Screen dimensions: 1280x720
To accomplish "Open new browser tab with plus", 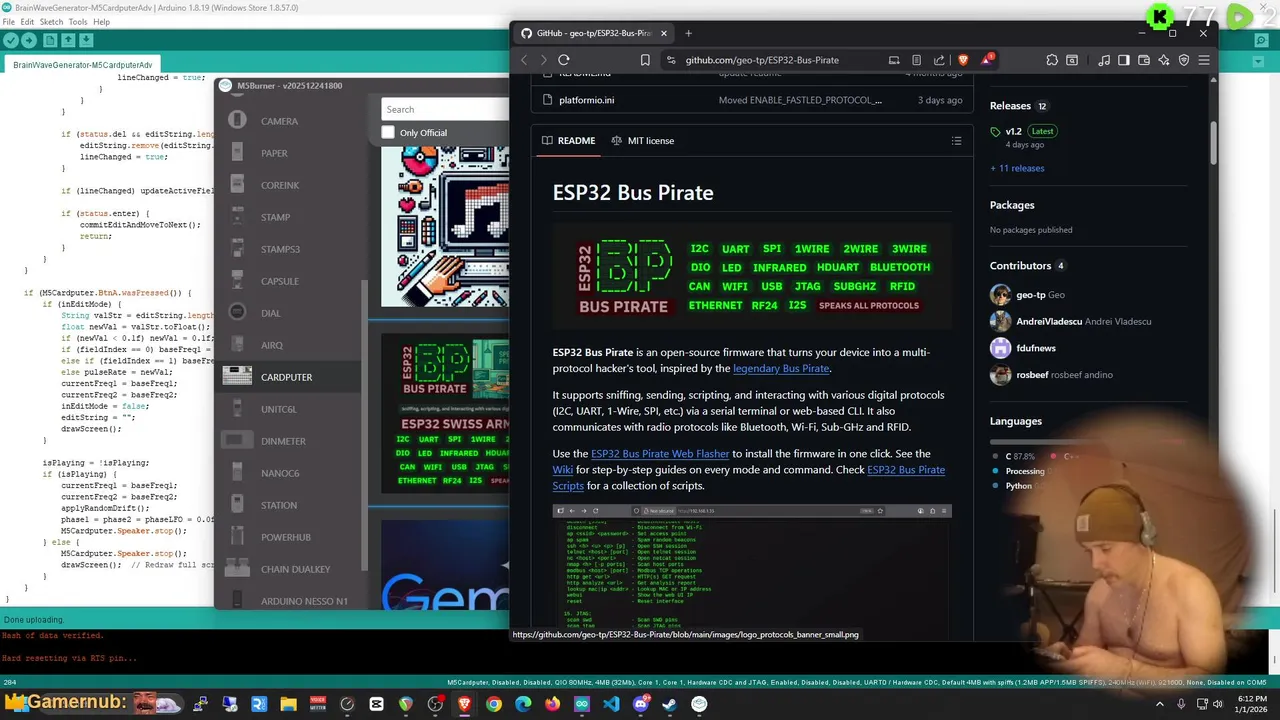I will pos(688,33).
